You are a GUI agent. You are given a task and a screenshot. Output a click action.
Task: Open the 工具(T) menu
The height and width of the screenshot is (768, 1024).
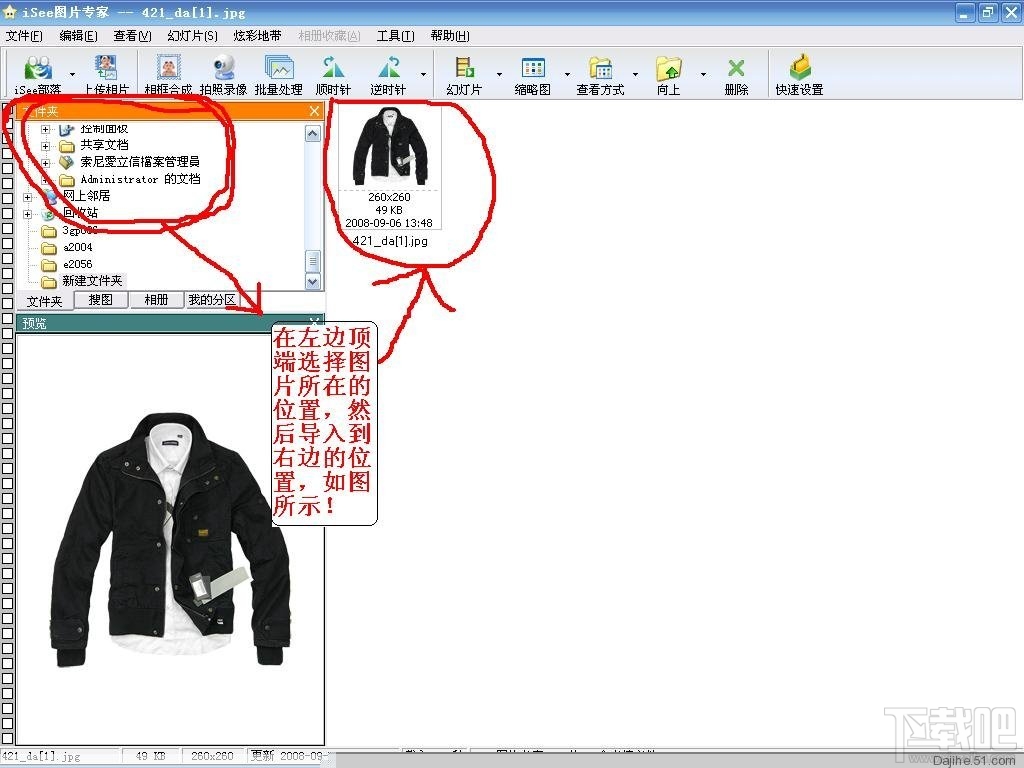pos(396,35)
